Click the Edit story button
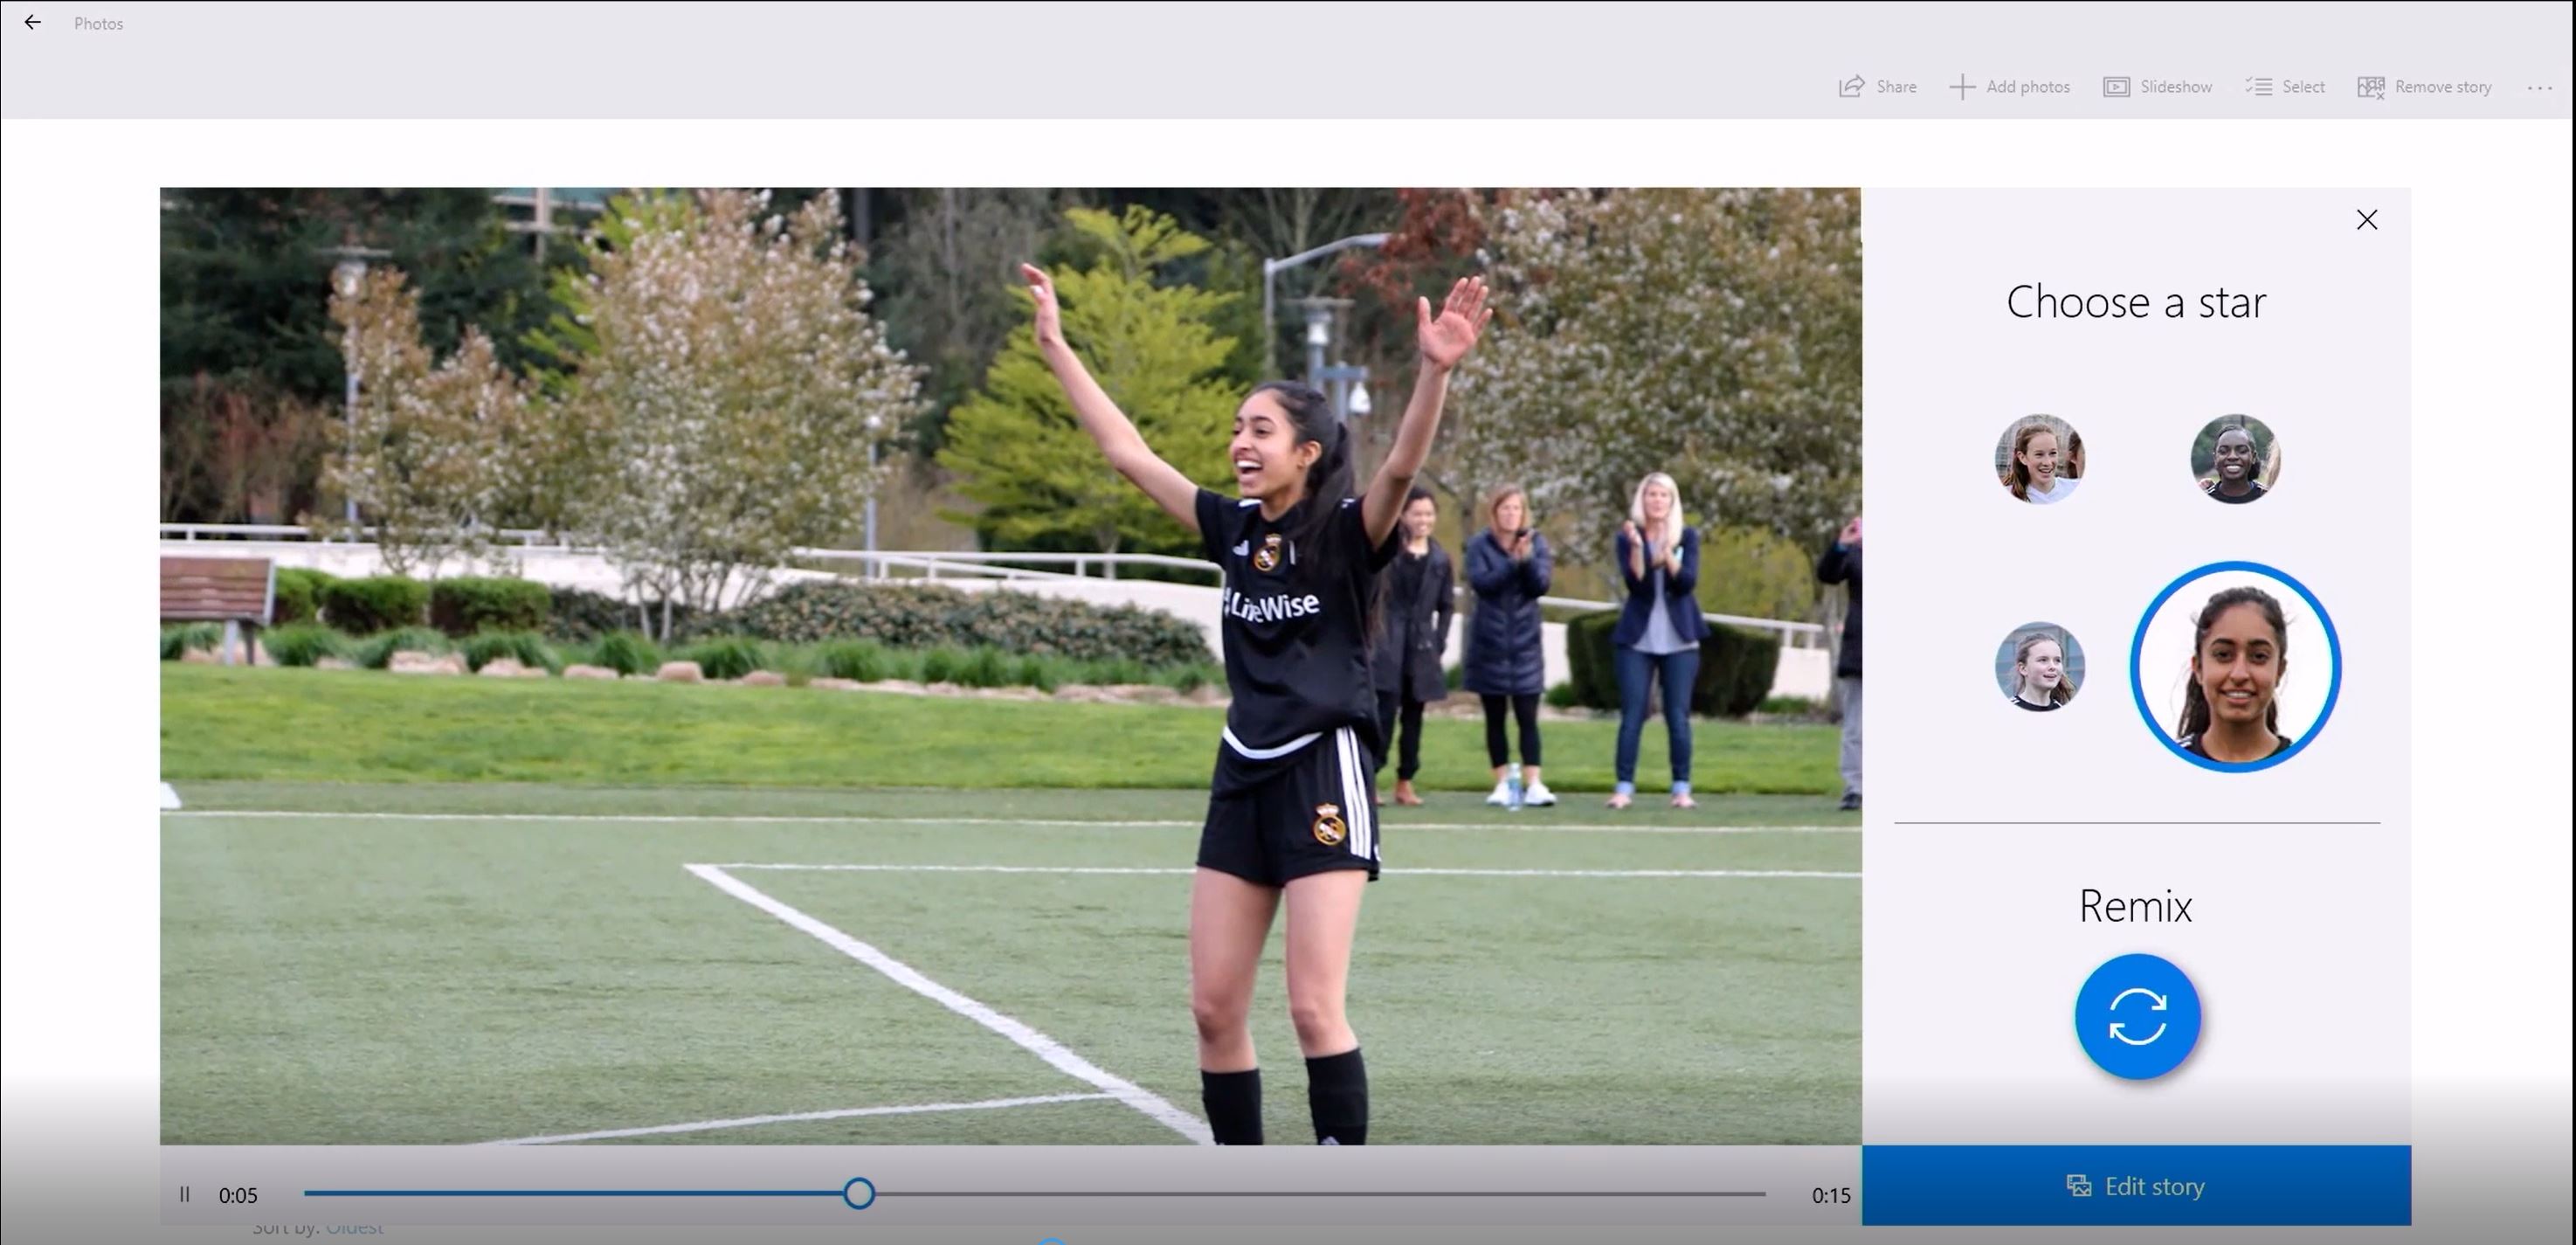2576x1245 pixels. pyautogui.click(x=2135, y=1186)
